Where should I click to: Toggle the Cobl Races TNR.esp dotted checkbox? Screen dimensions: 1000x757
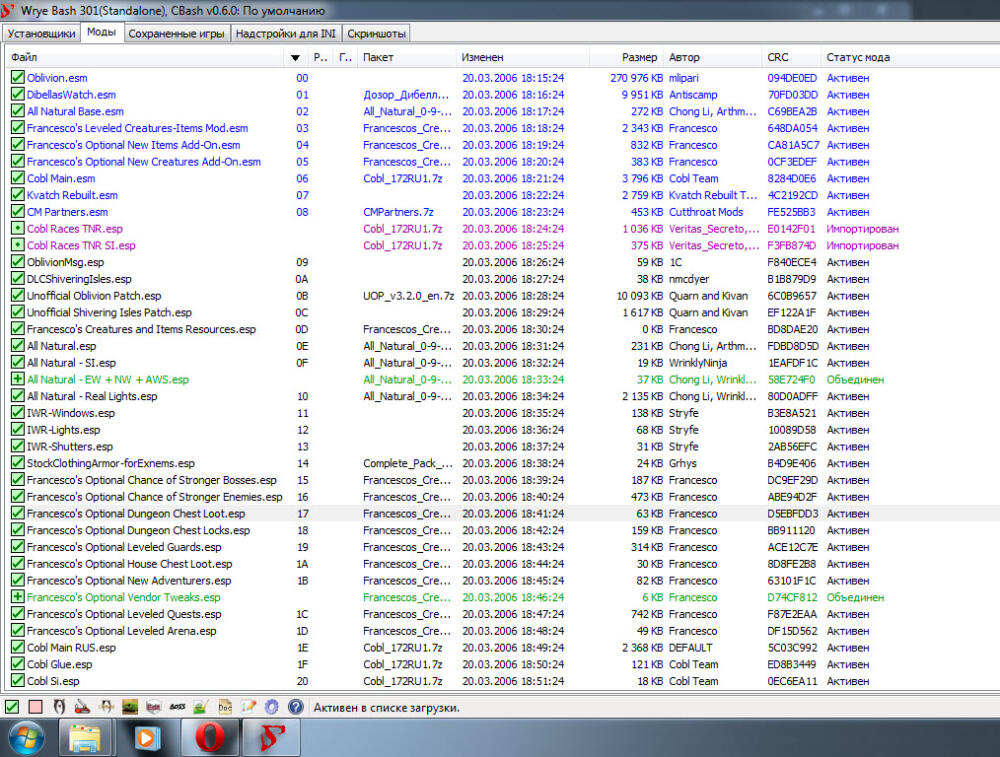click(x=17, y=228)
